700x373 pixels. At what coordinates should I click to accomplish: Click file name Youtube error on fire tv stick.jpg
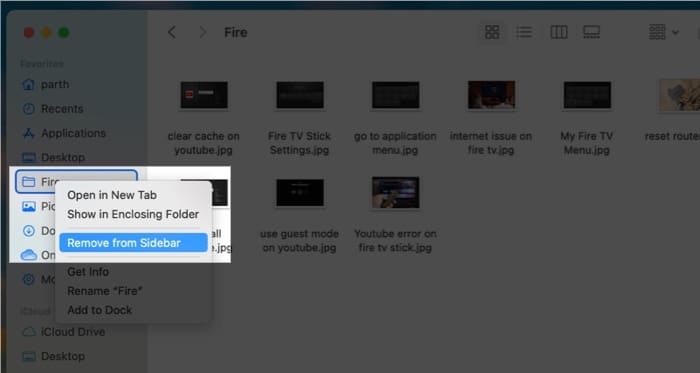click(396, 240)
